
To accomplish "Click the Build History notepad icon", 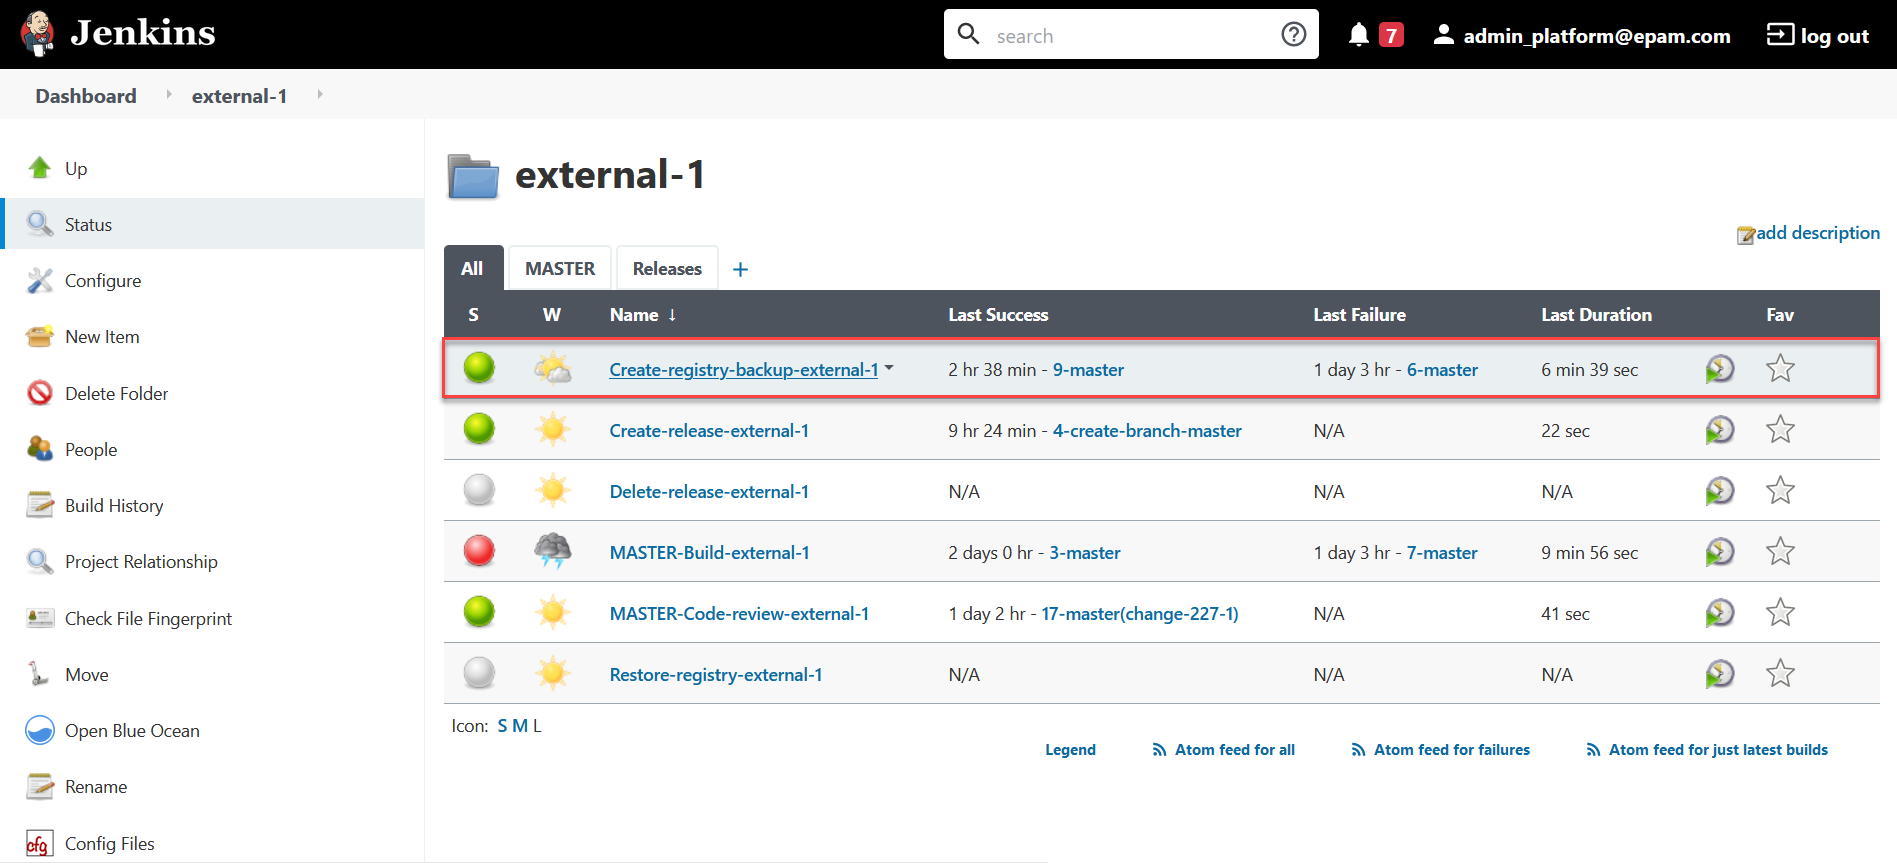I will point(40,505).
